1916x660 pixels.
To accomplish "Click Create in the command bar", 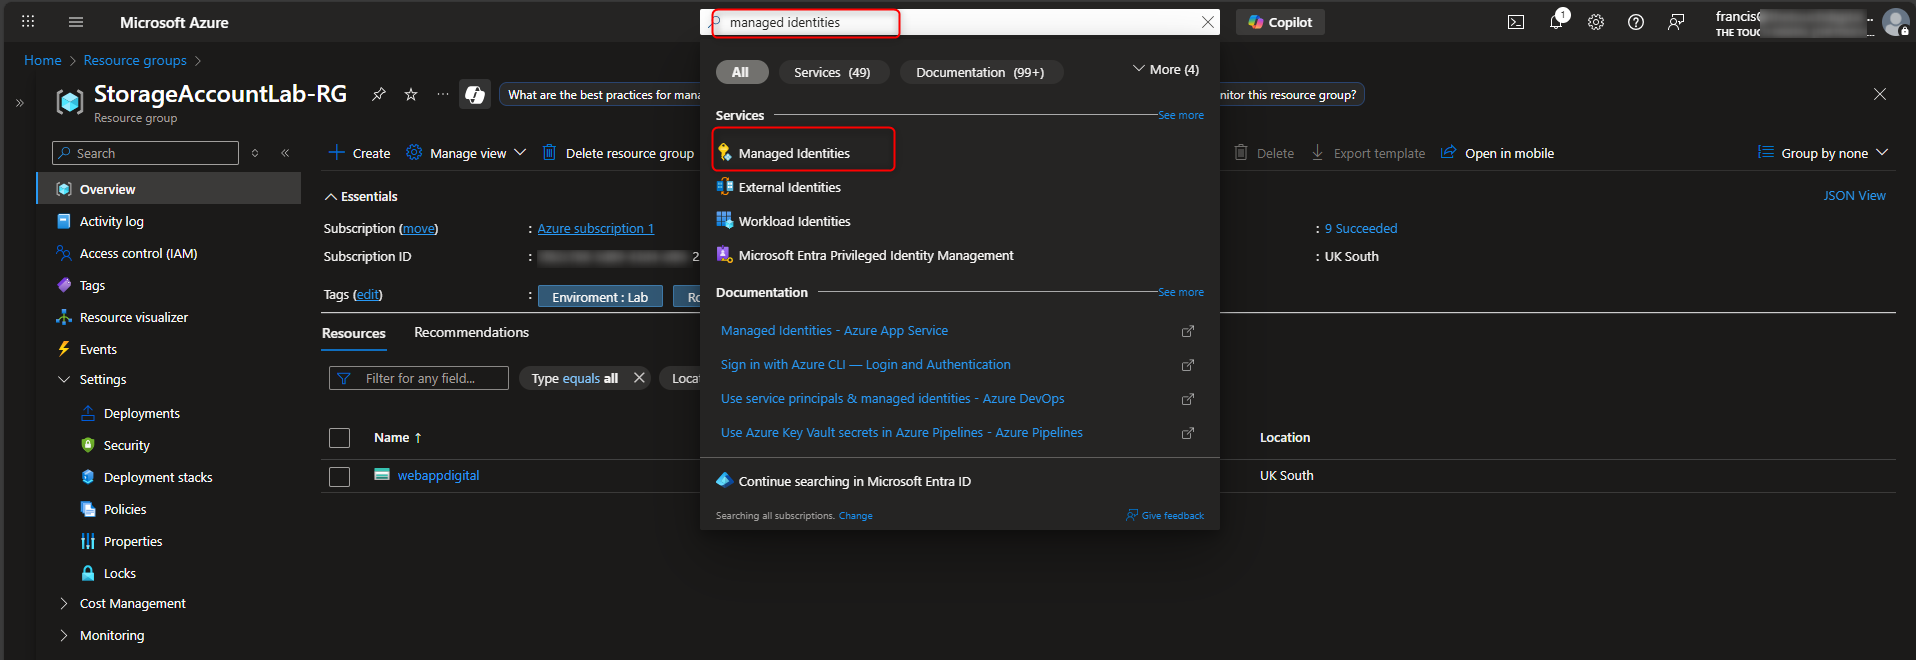I will coord(360,153).
